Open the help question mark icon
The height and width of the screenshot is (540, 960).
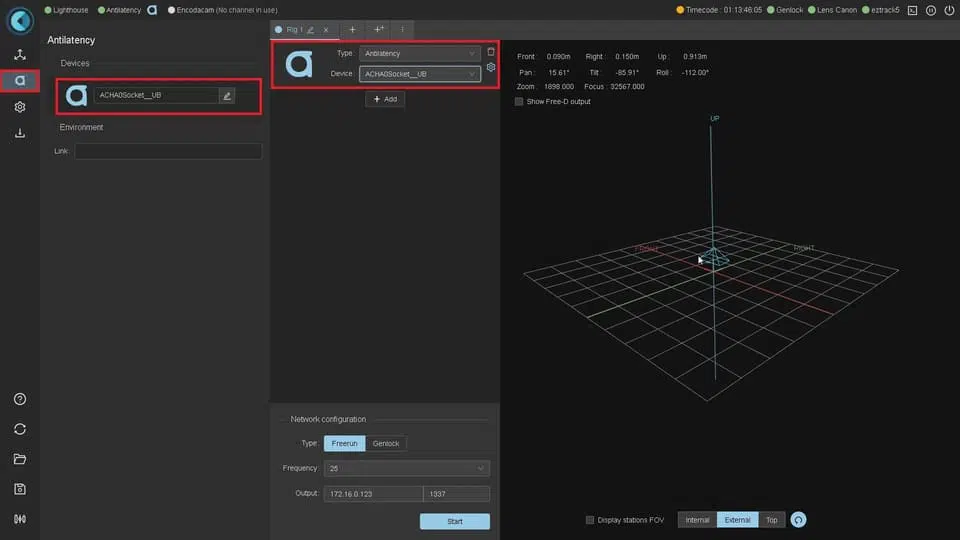(20, 399)
